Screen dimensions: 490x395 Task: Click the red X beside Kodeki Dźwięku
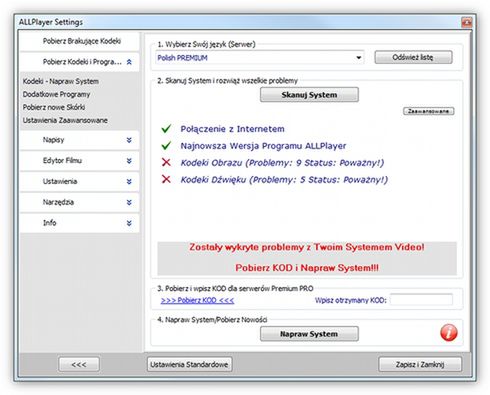coord(166,180)
